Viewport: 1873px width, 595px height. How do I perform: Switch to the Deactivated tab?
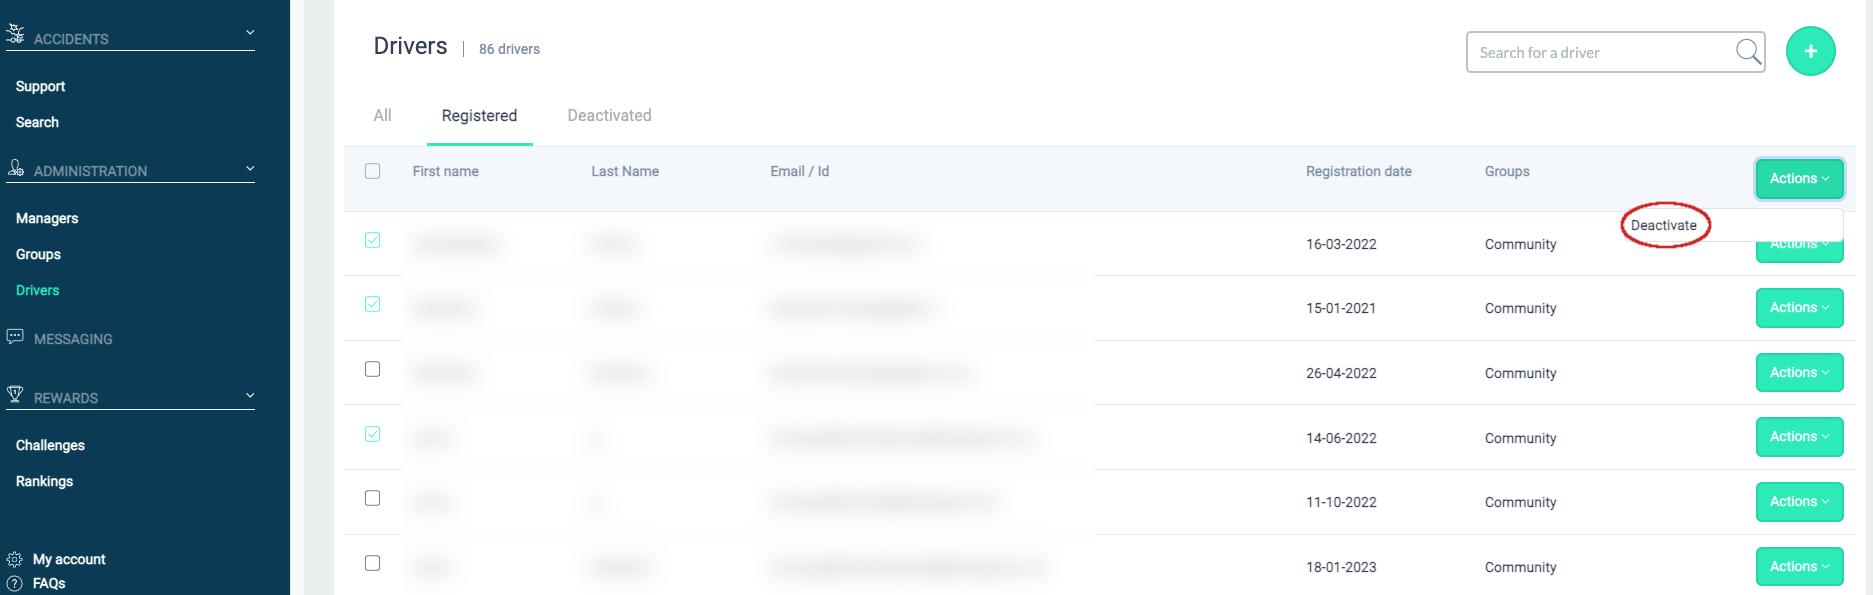tap(609, 116)
